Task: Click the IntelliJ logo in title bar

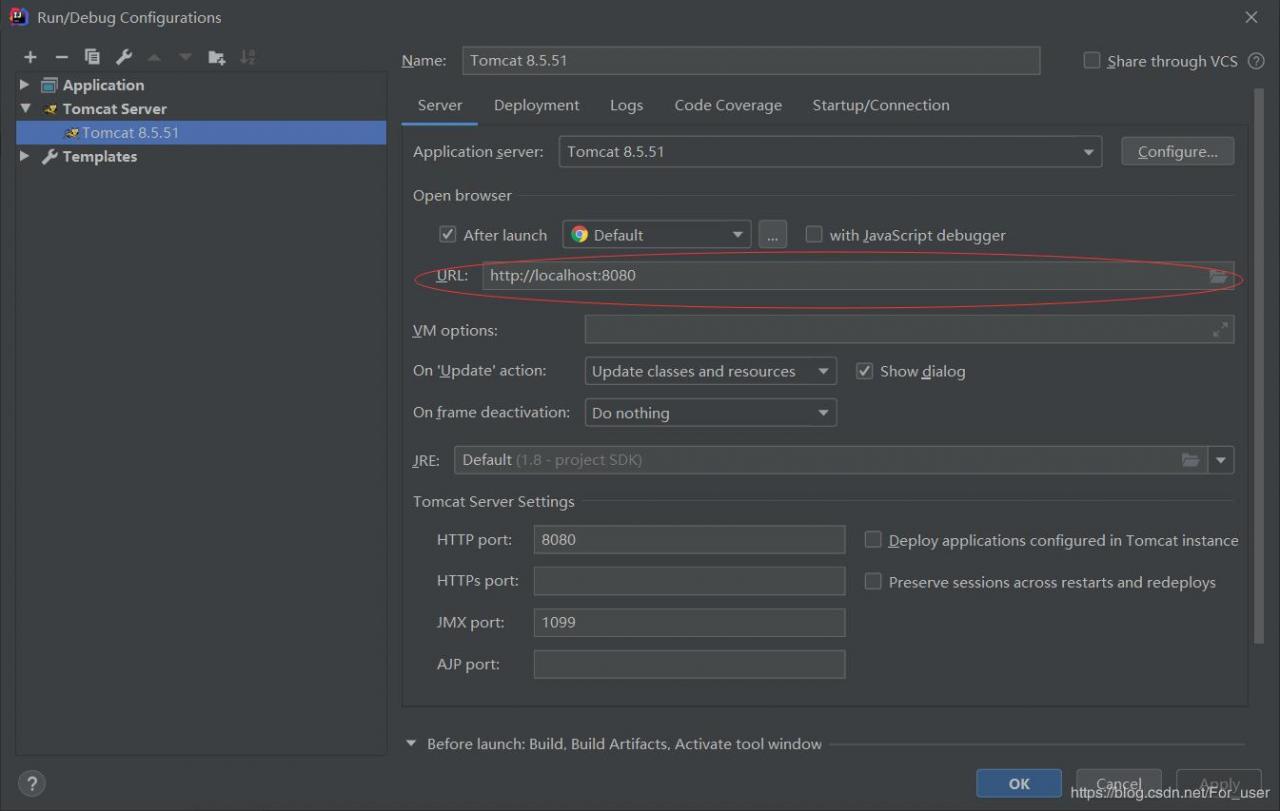Action: [x=19, y=17]
